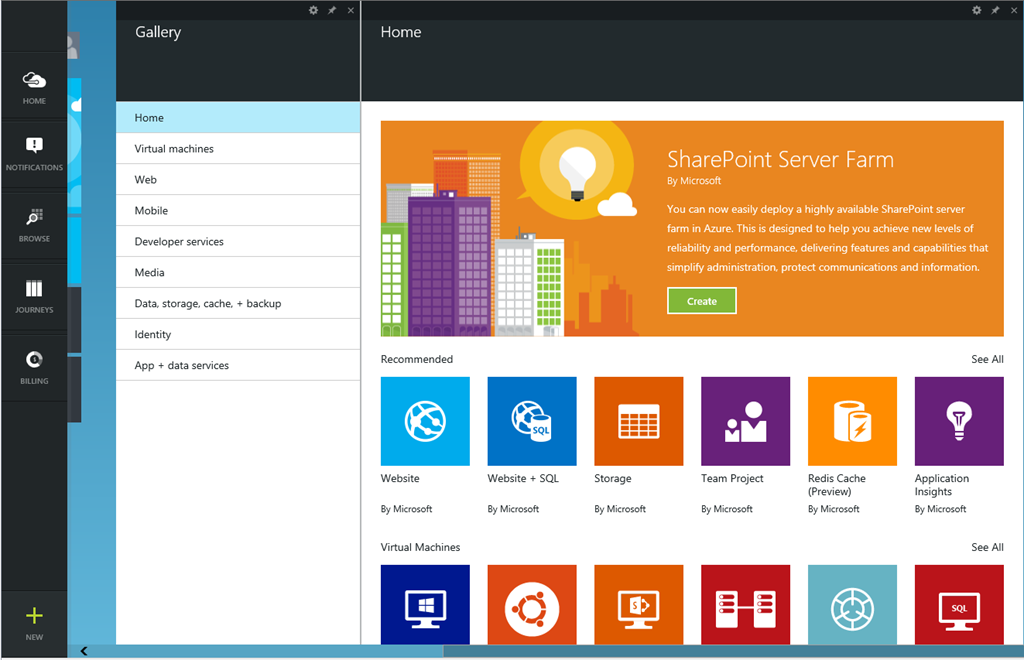Viewport: 1024px width, 660px height.
Task: Click the Team Project label
Action: pyautogui.click(x=732, y=479)
